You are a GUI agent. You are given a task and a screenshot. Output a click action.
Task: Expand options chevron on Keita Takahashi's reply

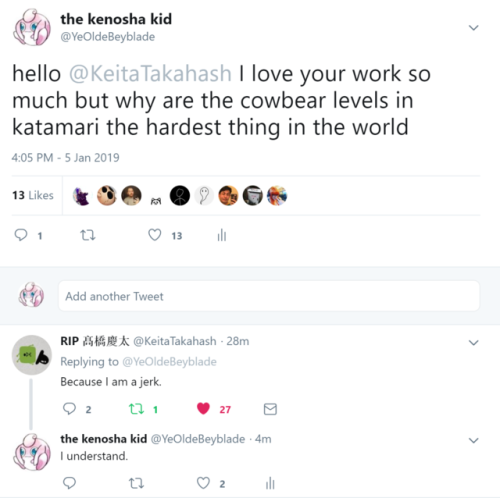473,342
